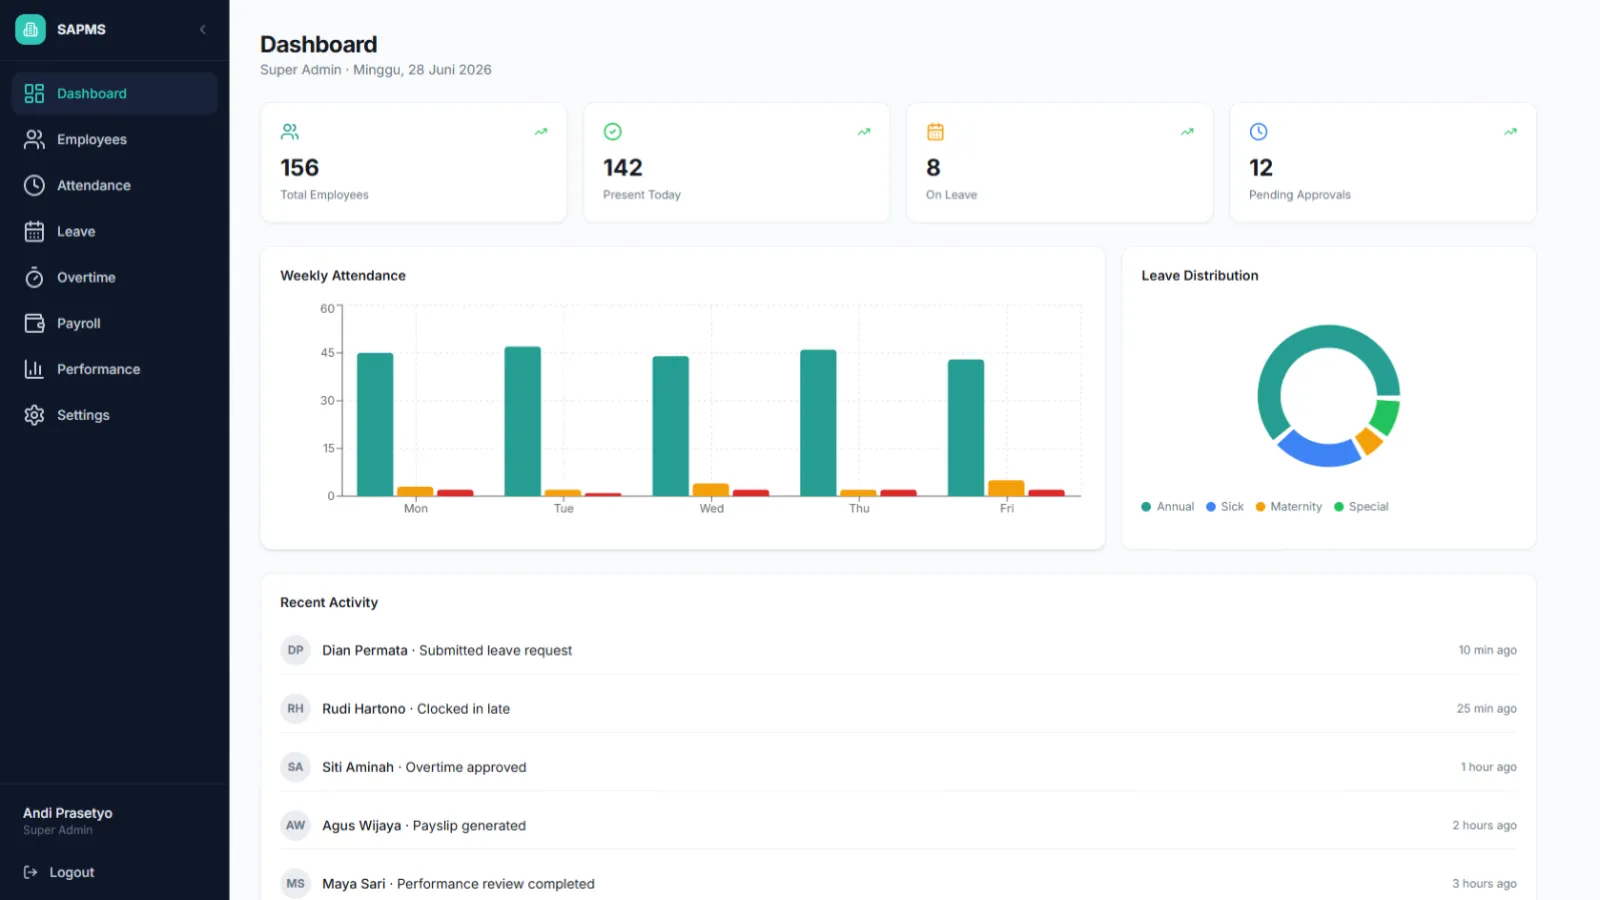
Task: Click the Weekly Attendance chart title
Action: click(343, 275)
